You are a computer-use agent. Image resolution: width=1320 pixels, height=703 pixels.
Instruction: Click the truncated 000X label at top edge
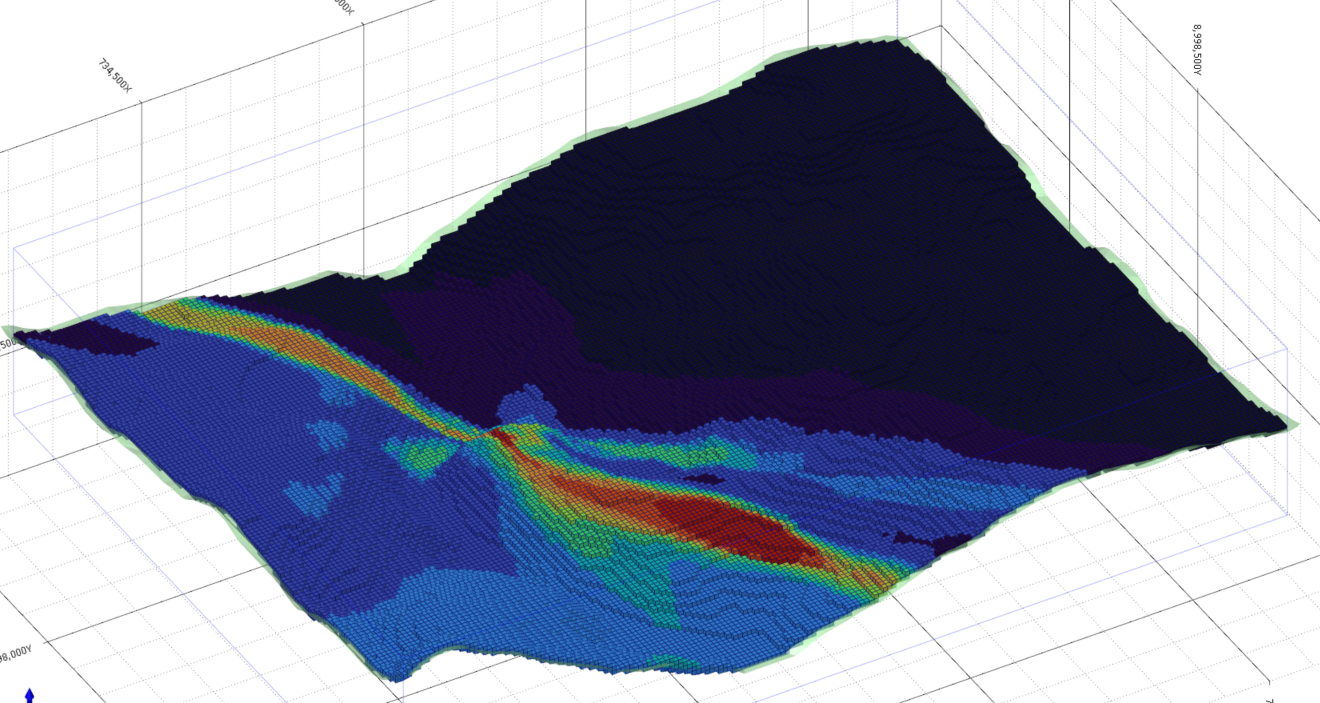[x=343, y=6]
